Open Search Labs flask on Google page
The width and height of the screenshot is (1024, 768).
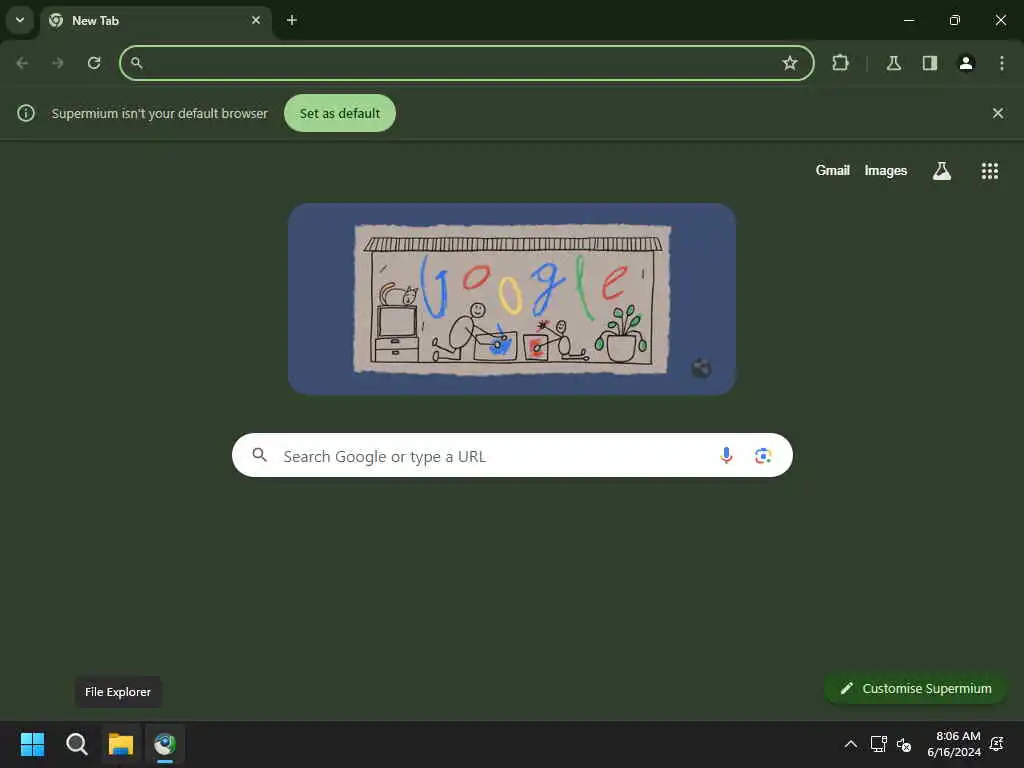942,170
